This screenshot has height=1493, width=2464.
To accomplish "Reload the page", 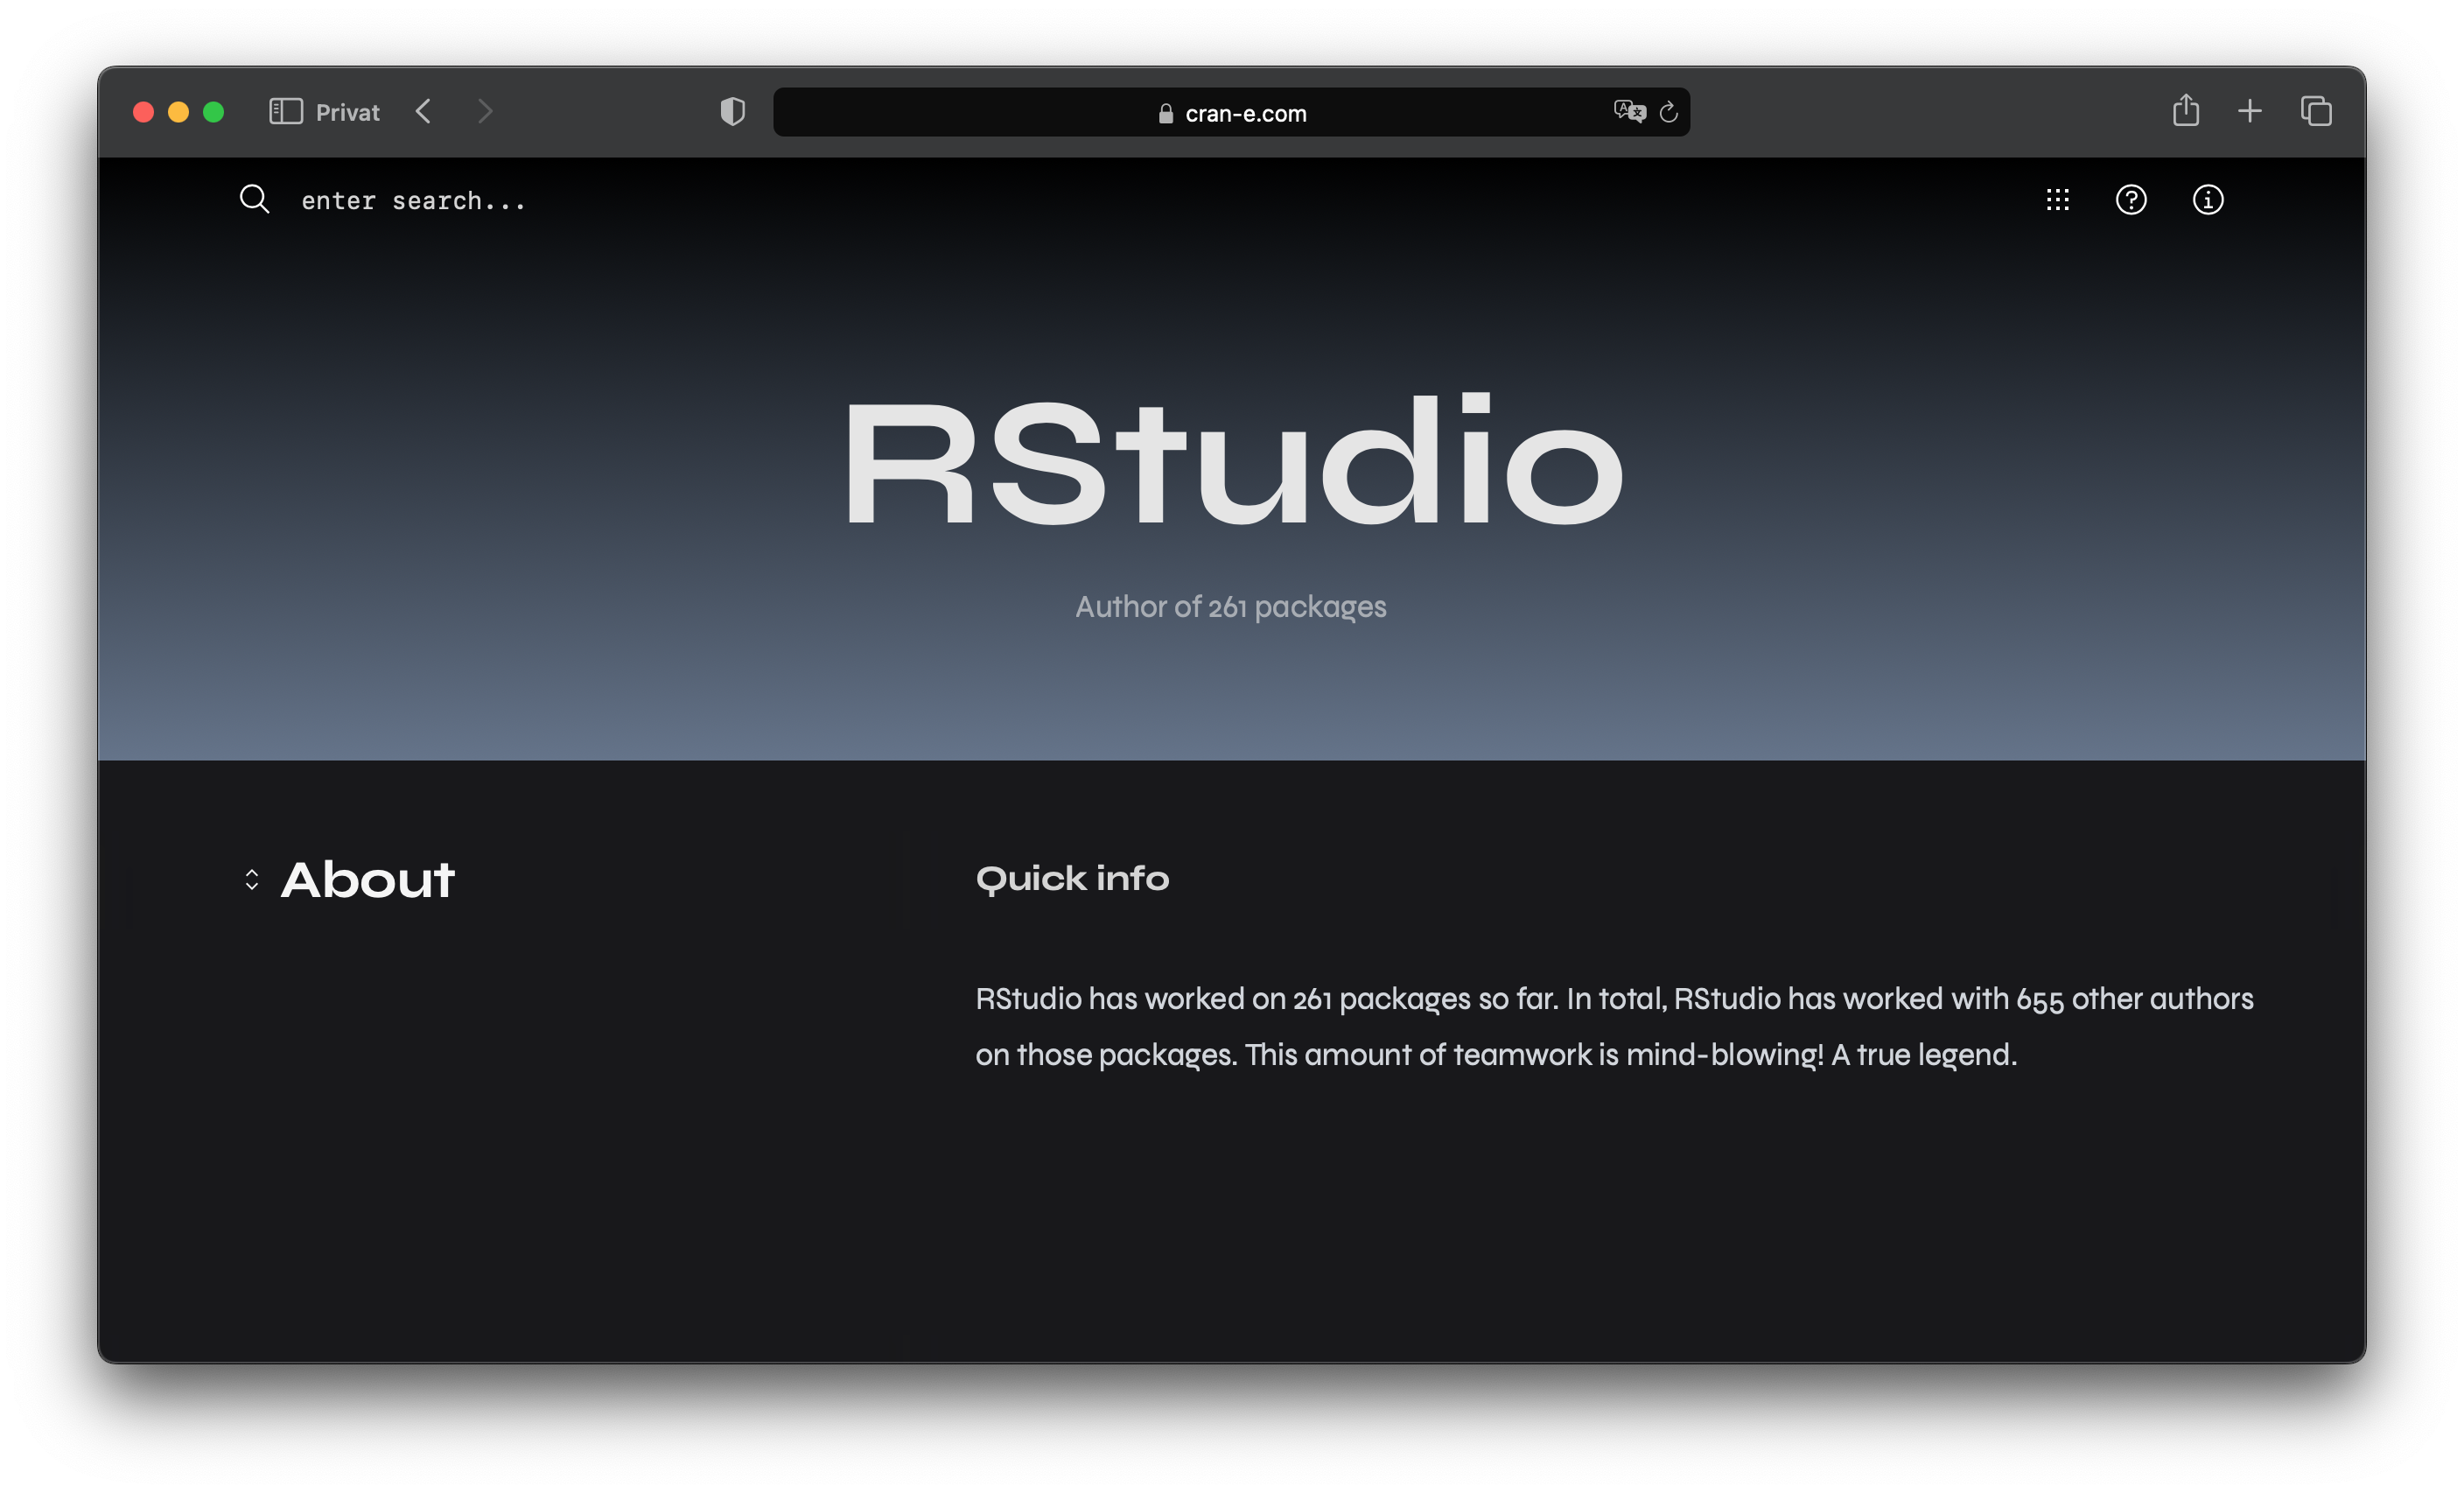I will pos(1669,112).
